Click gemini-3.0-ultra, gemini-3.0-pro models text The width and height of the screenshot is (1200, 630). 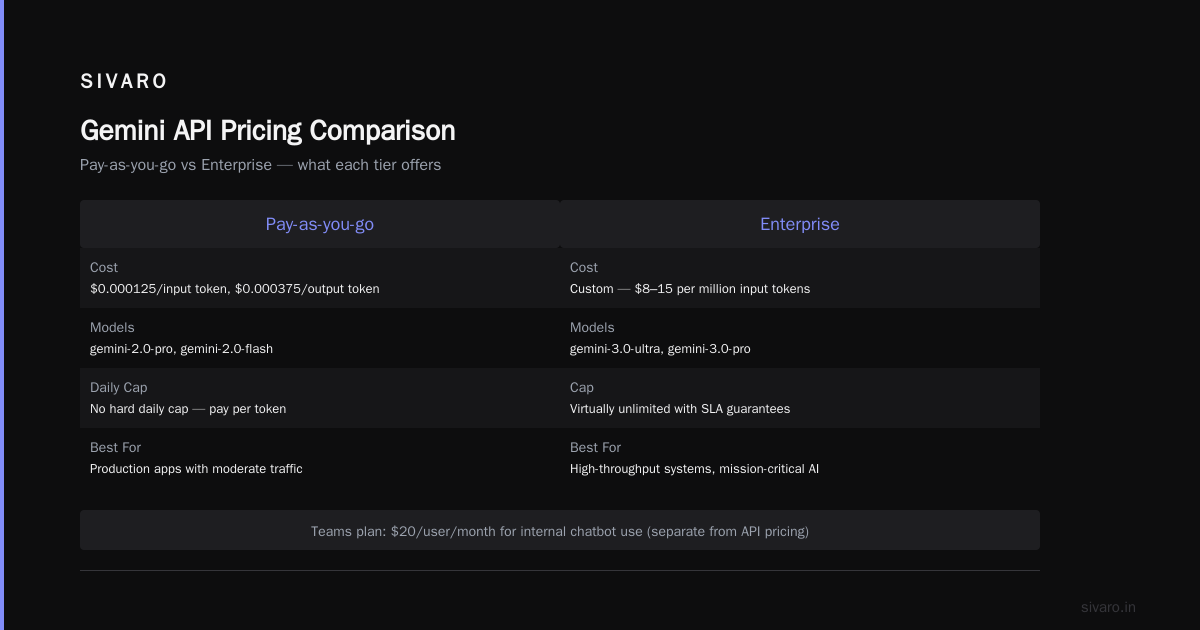660,349
